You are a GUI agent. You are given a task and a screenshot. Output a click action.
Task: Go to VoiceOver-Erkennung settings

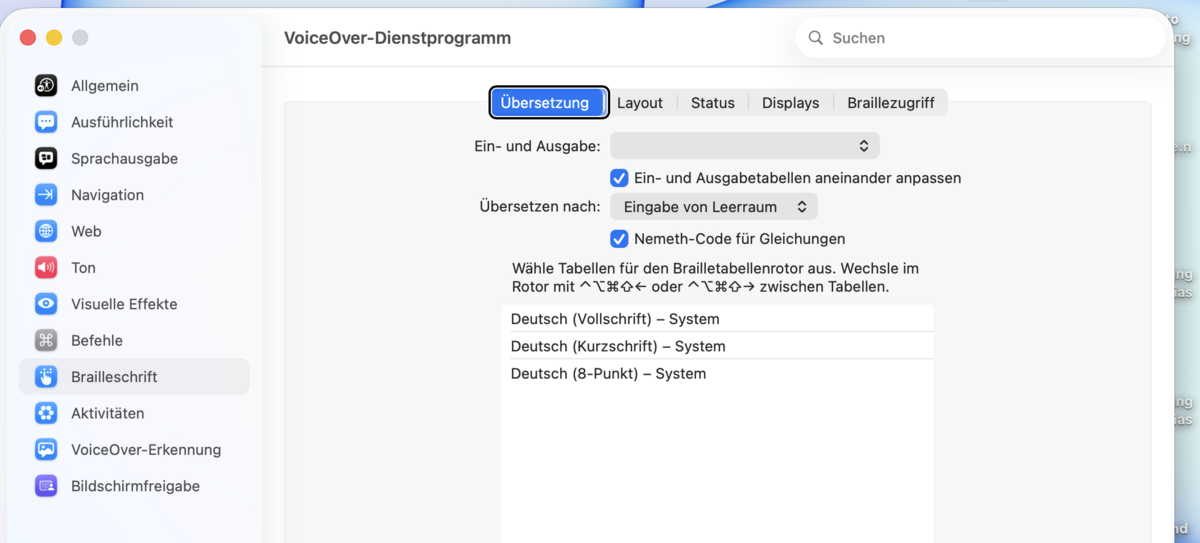146,449
